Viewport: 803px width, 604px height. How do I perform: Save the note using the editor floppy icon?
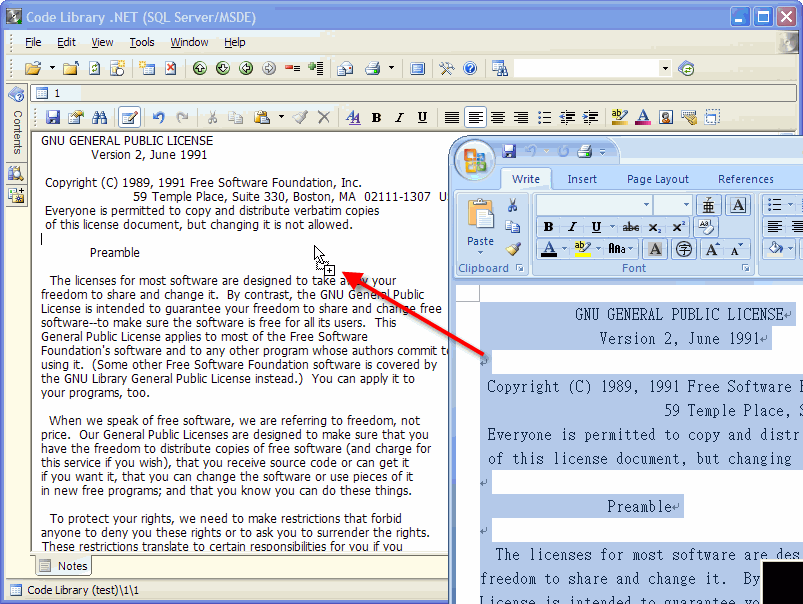coord(53,118)
